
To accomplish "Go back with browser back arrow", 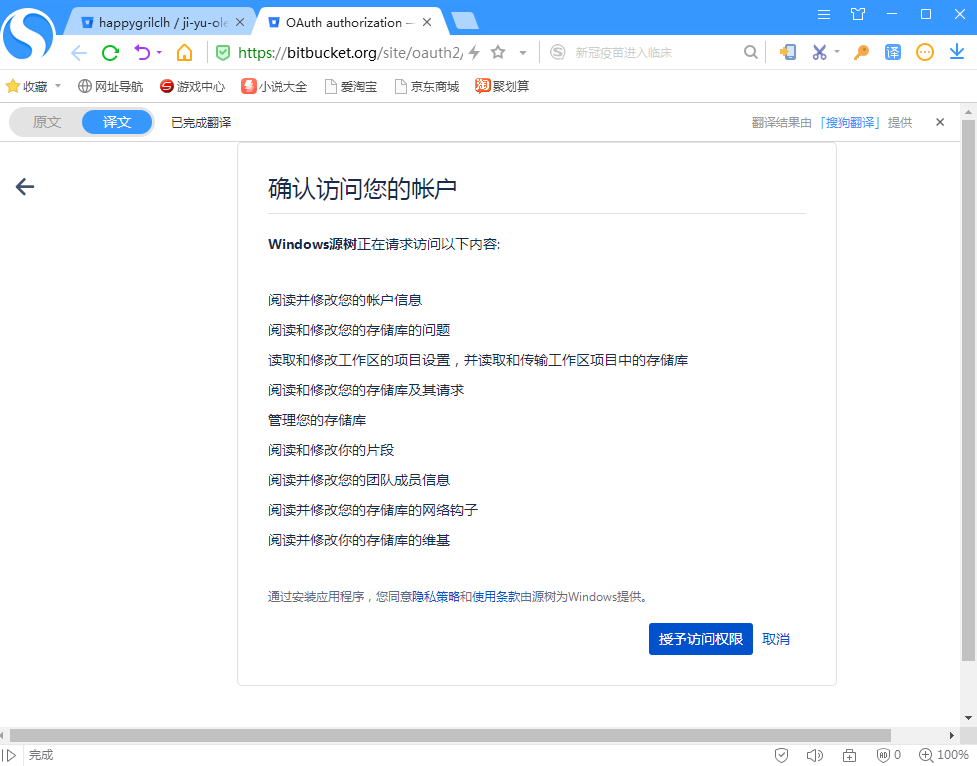I will 79,53.
